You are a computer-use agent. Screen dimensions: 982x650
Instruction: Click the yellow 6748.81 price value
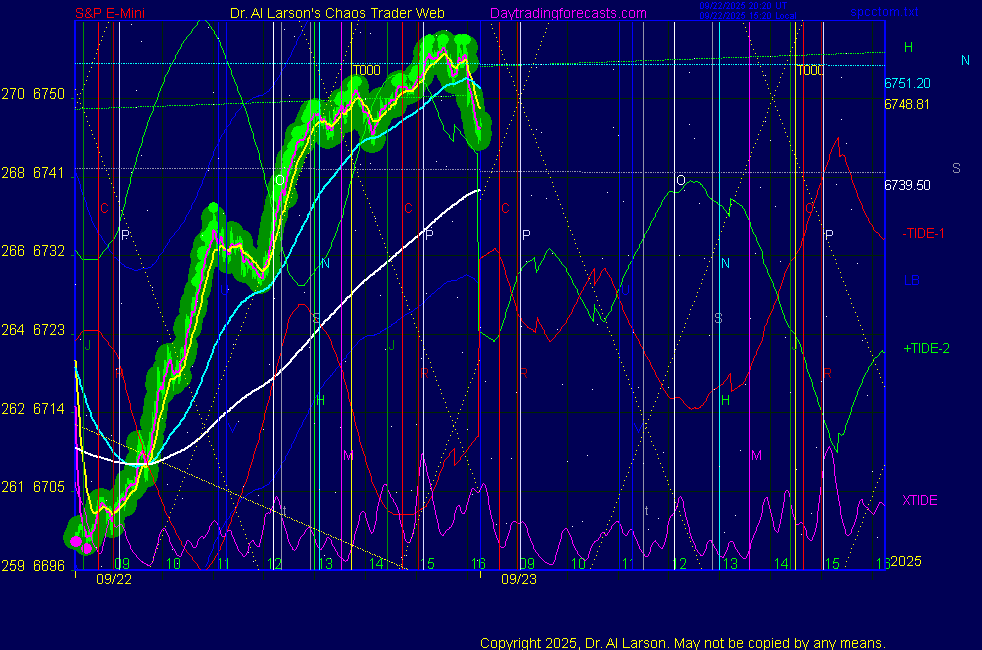point(907,104)
